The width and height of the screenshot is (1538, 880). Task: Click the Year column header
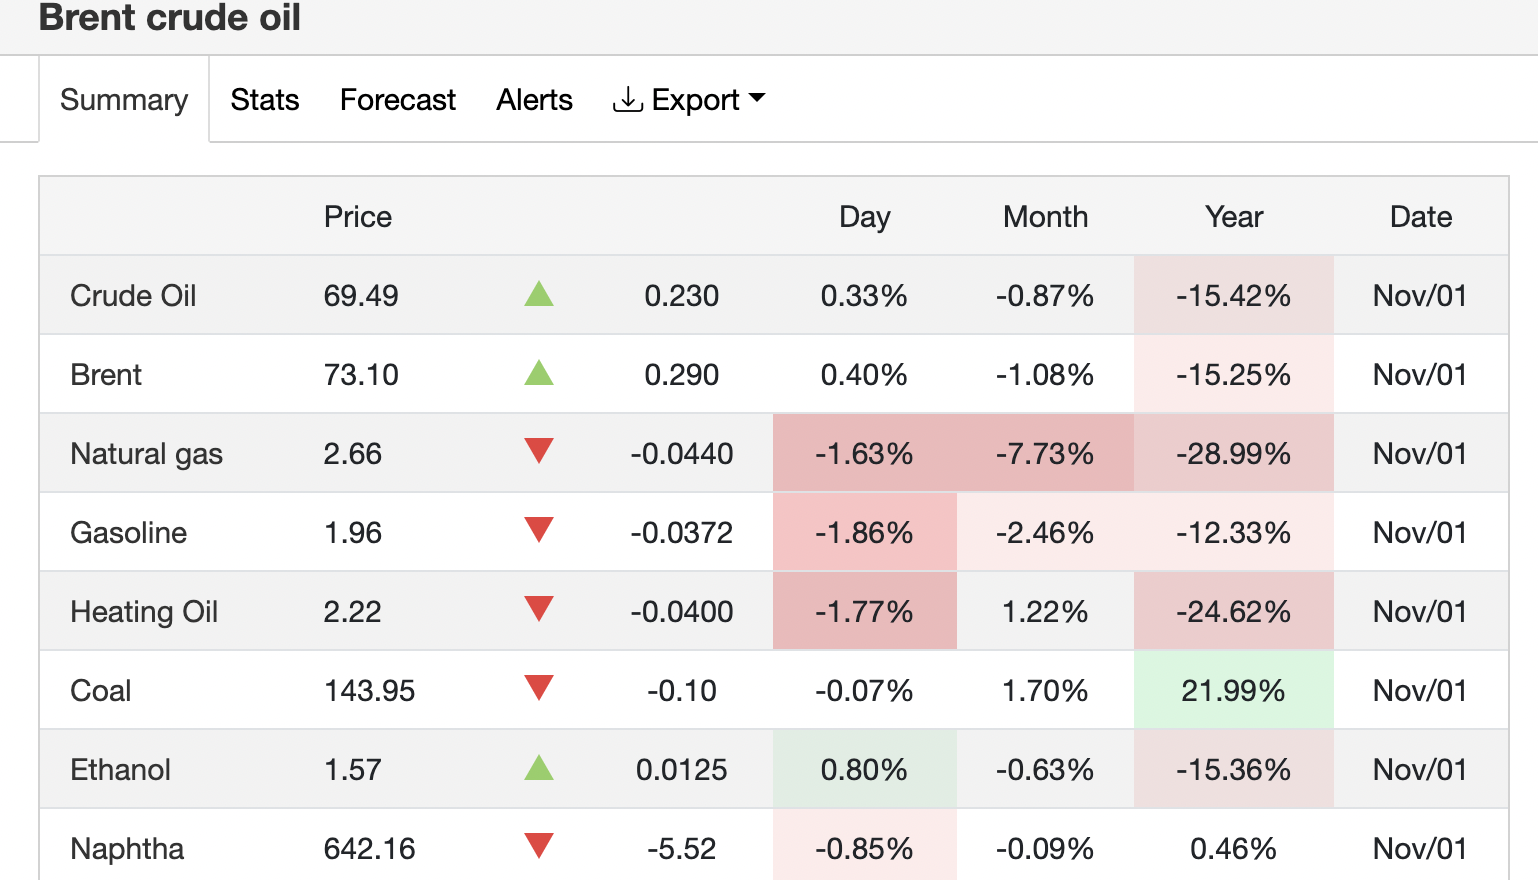click(x=1235, y=217)
